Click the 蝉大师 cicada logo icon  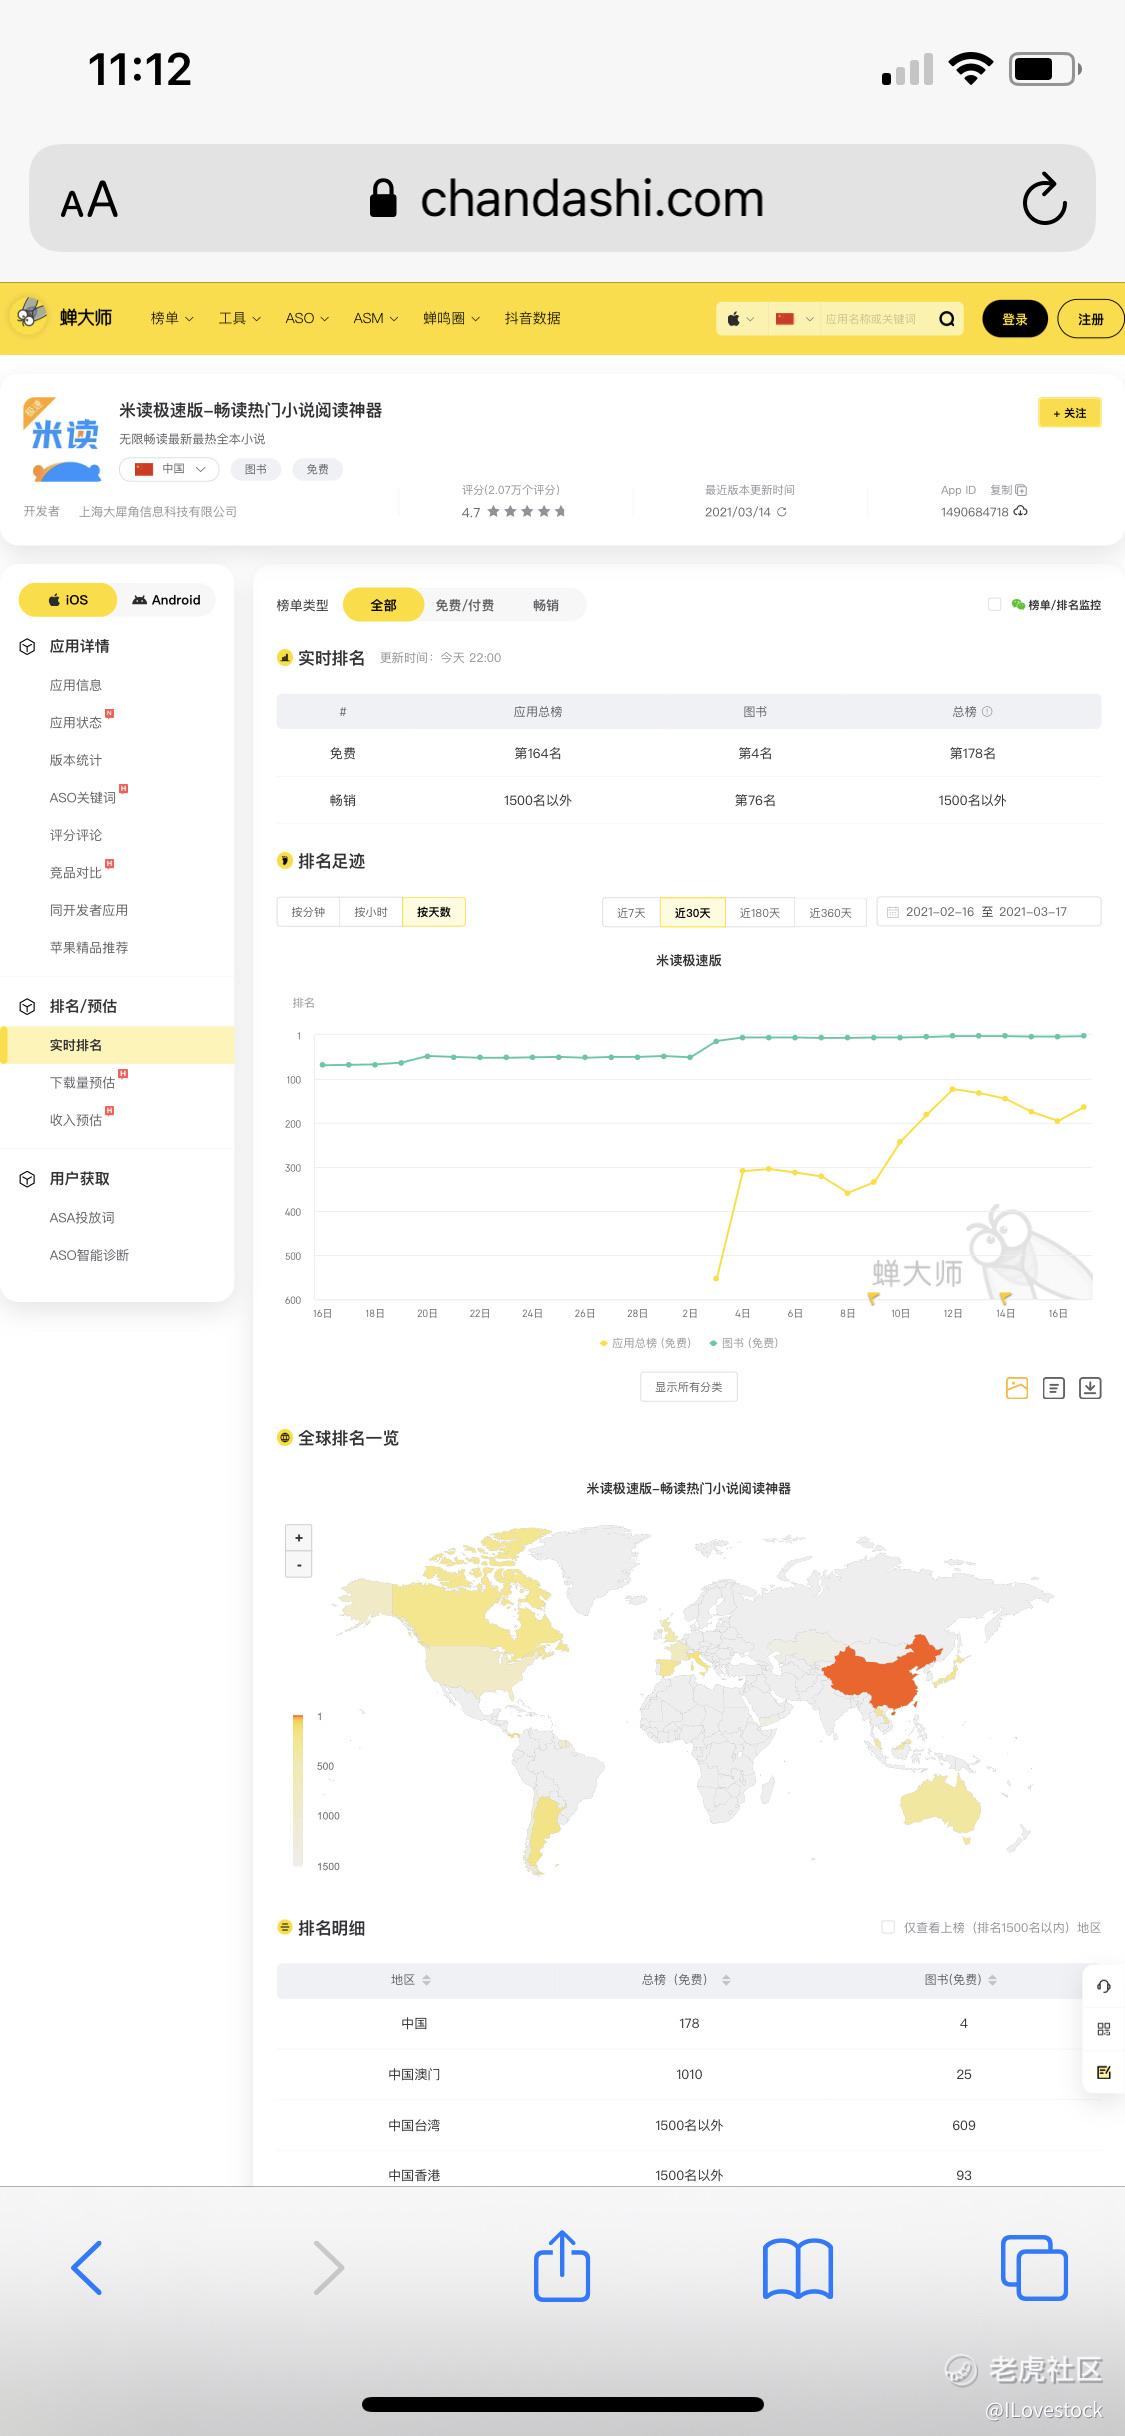[30, 315]
